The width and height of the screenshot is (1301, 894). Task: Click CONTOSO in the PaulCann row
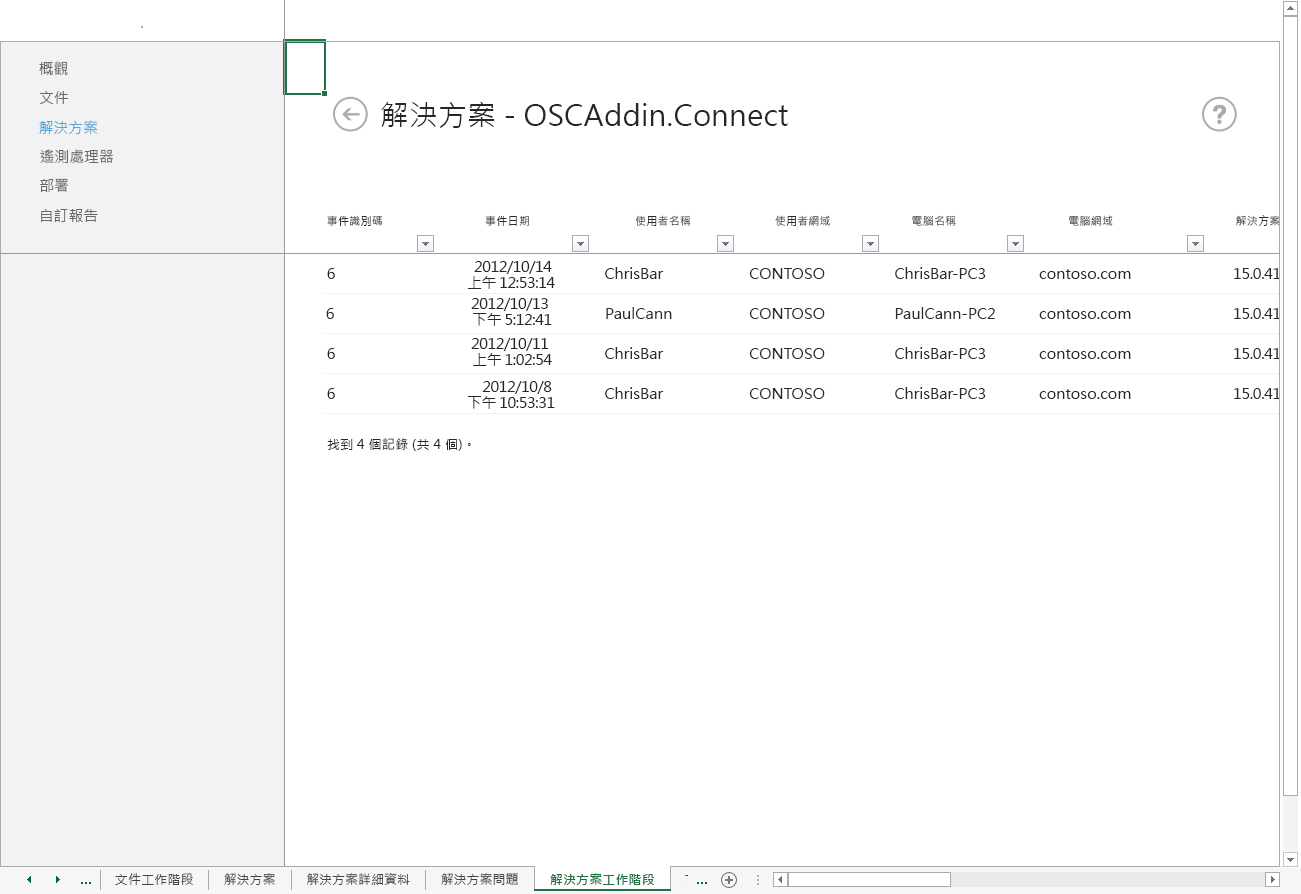787,314
